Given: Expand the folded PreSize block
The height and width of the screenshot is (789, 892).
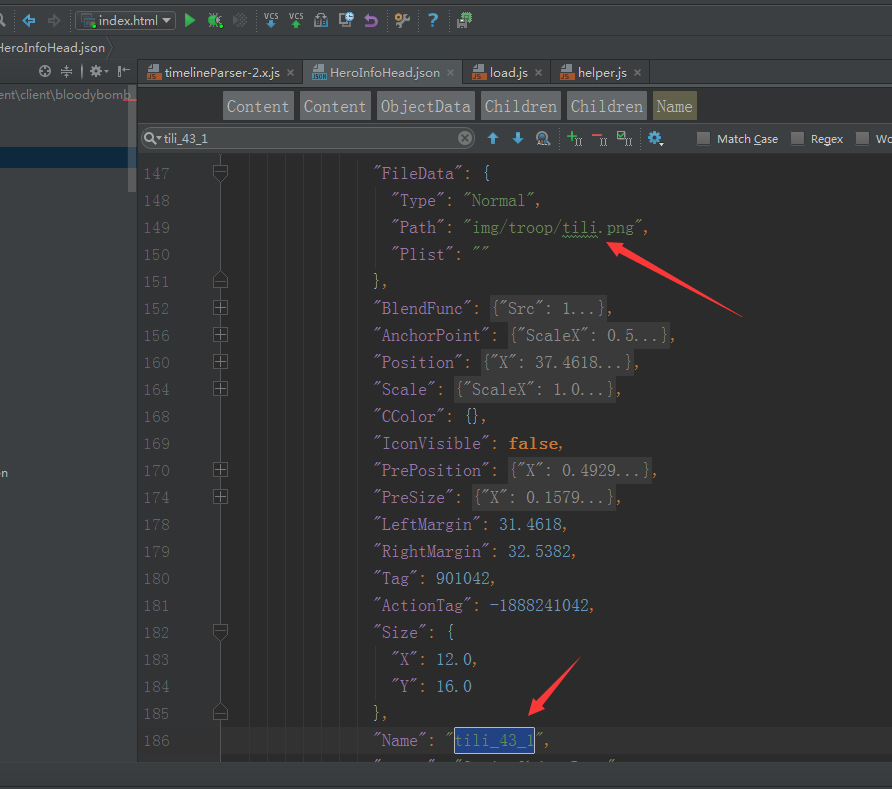Looking at the screenshot, I should click(x=220, y=497).
